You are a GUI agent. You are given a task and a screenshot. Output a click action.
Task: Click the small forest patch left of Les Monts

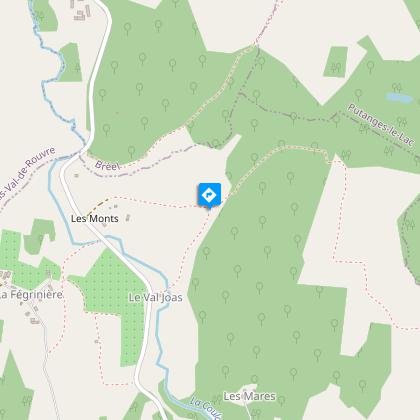[39, 236]
